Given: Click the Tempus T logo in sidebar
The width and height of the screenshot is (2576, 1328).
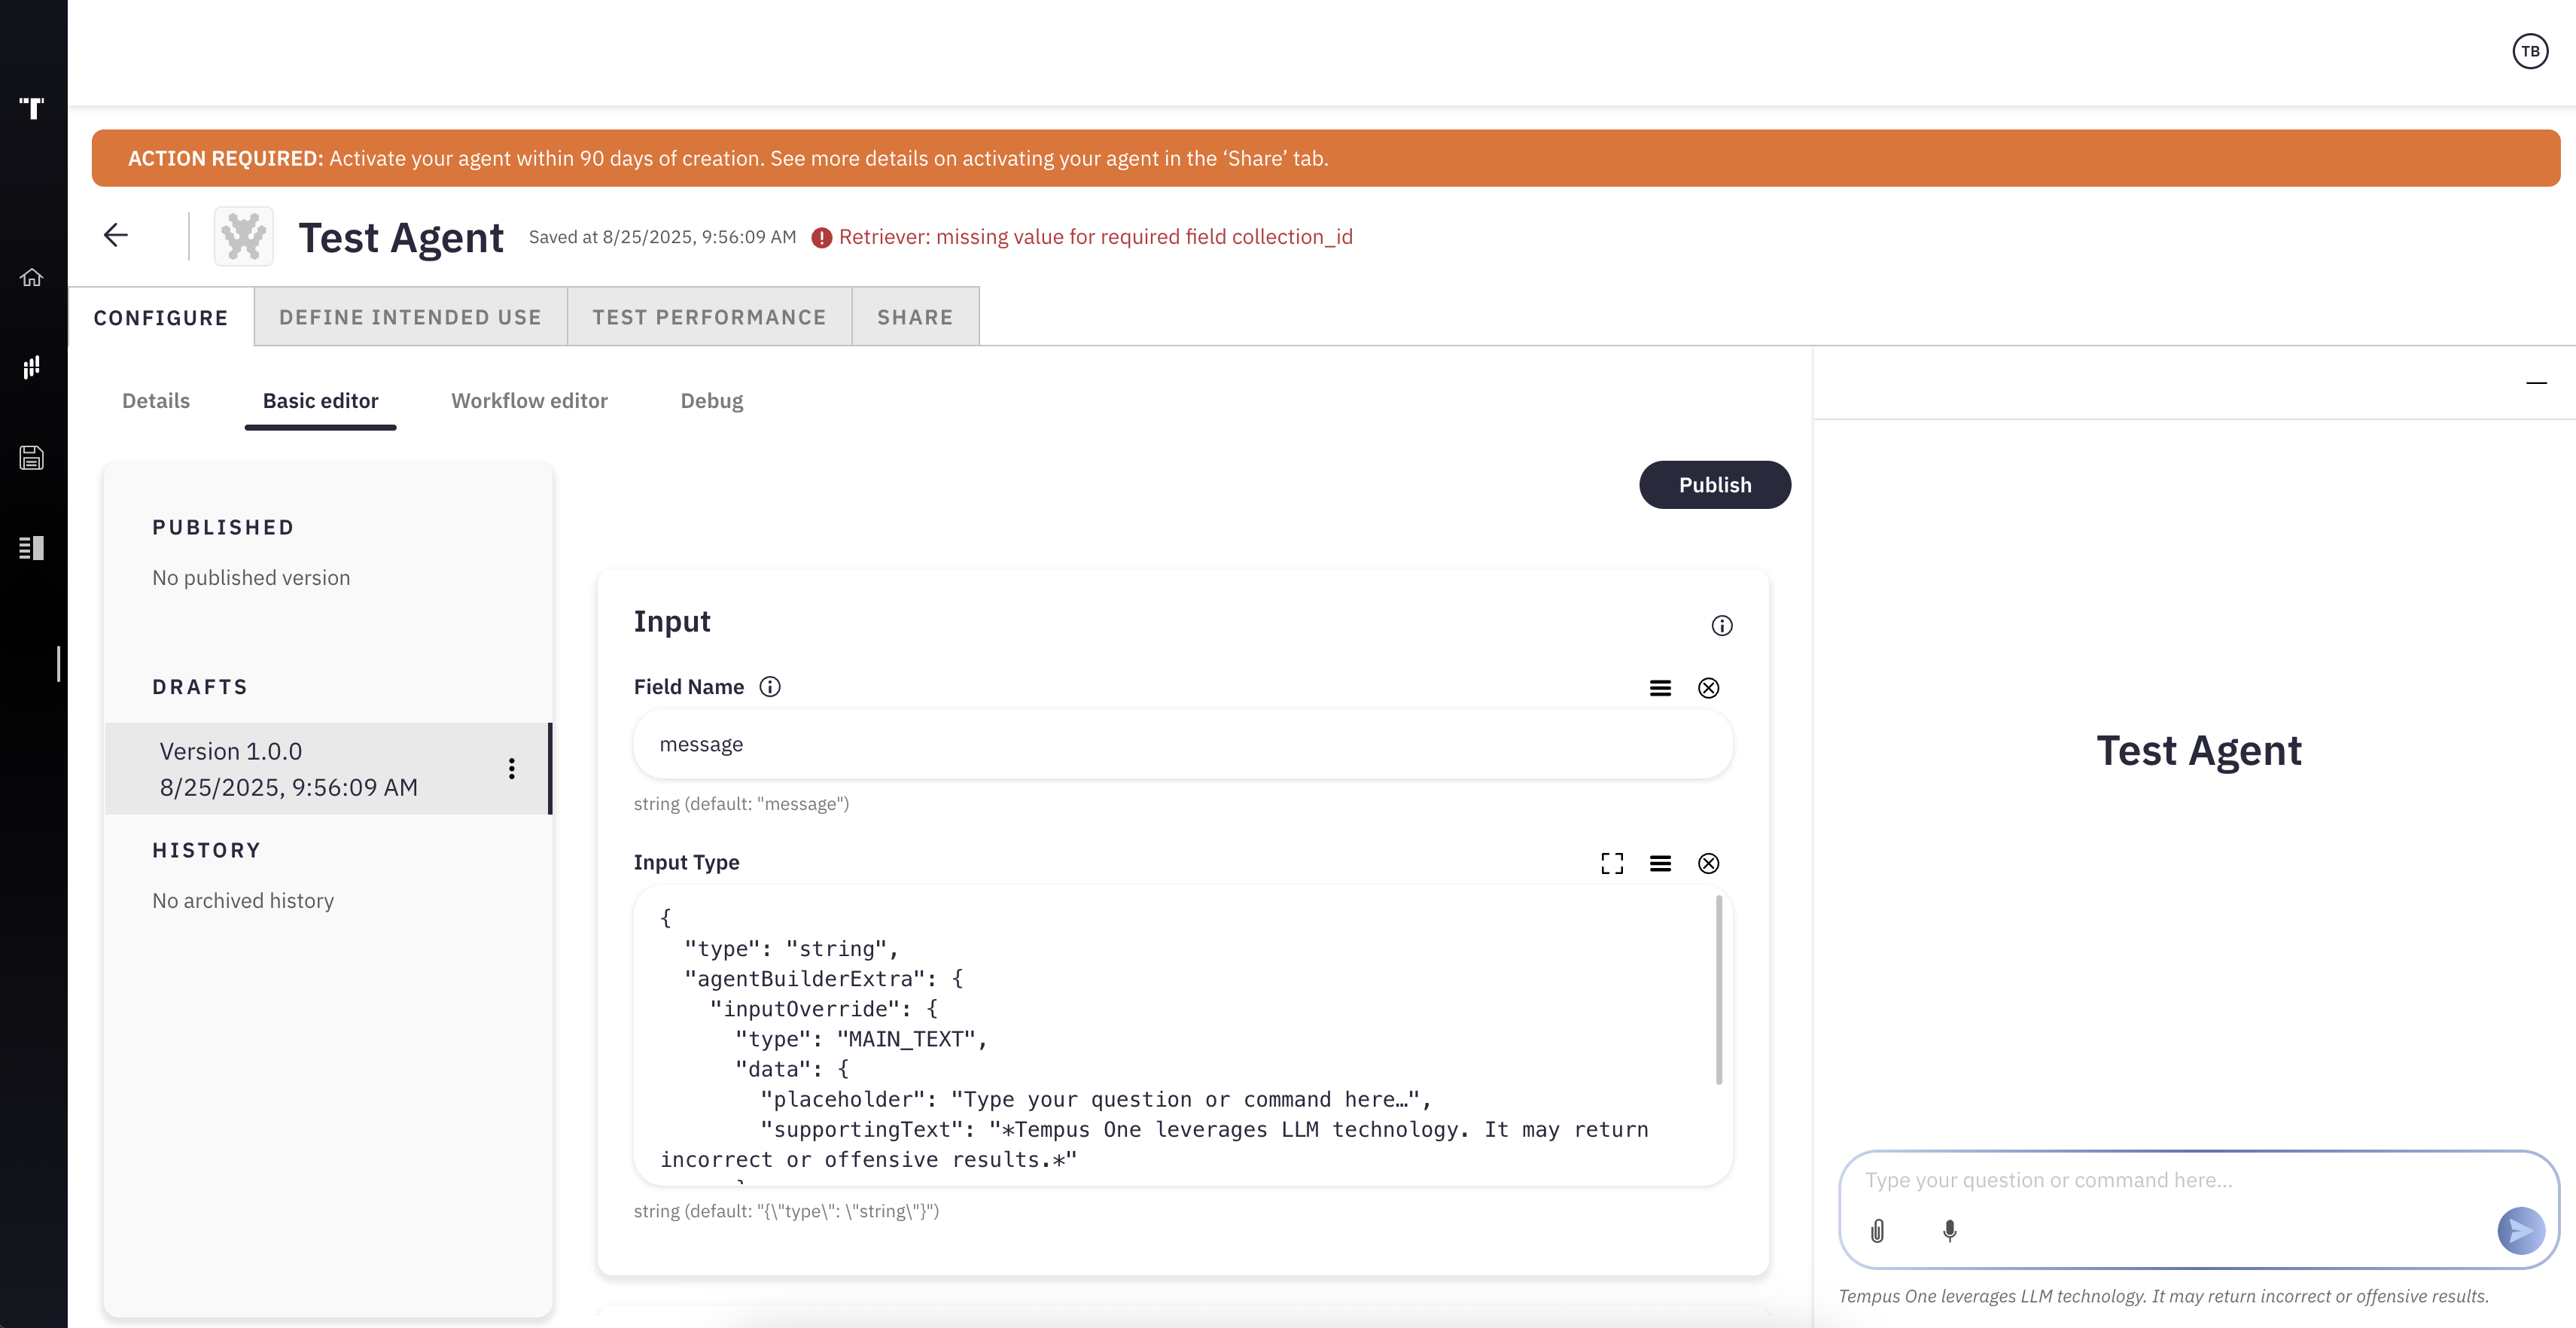Looking at the screenshot, I should coord(32,107).
